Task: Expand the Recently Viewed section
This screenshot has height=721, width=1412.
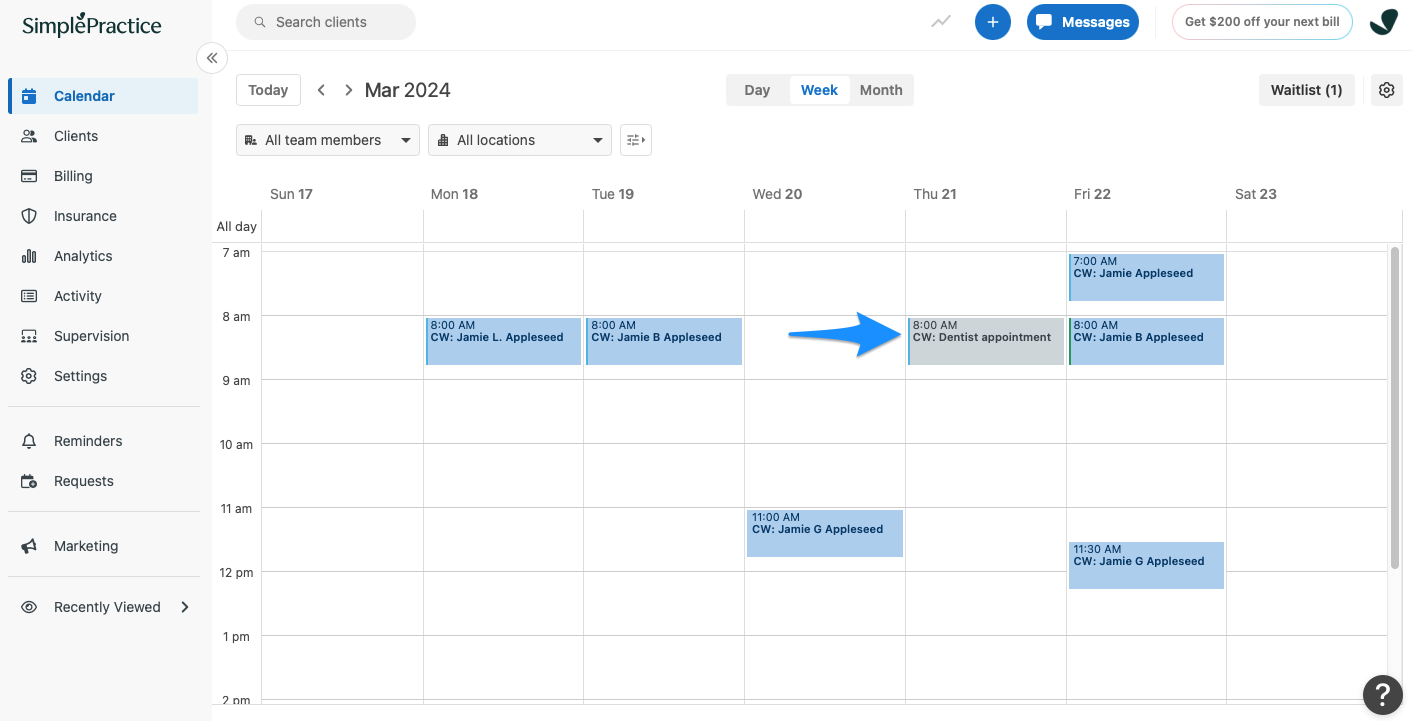Action: pos(107,606)
